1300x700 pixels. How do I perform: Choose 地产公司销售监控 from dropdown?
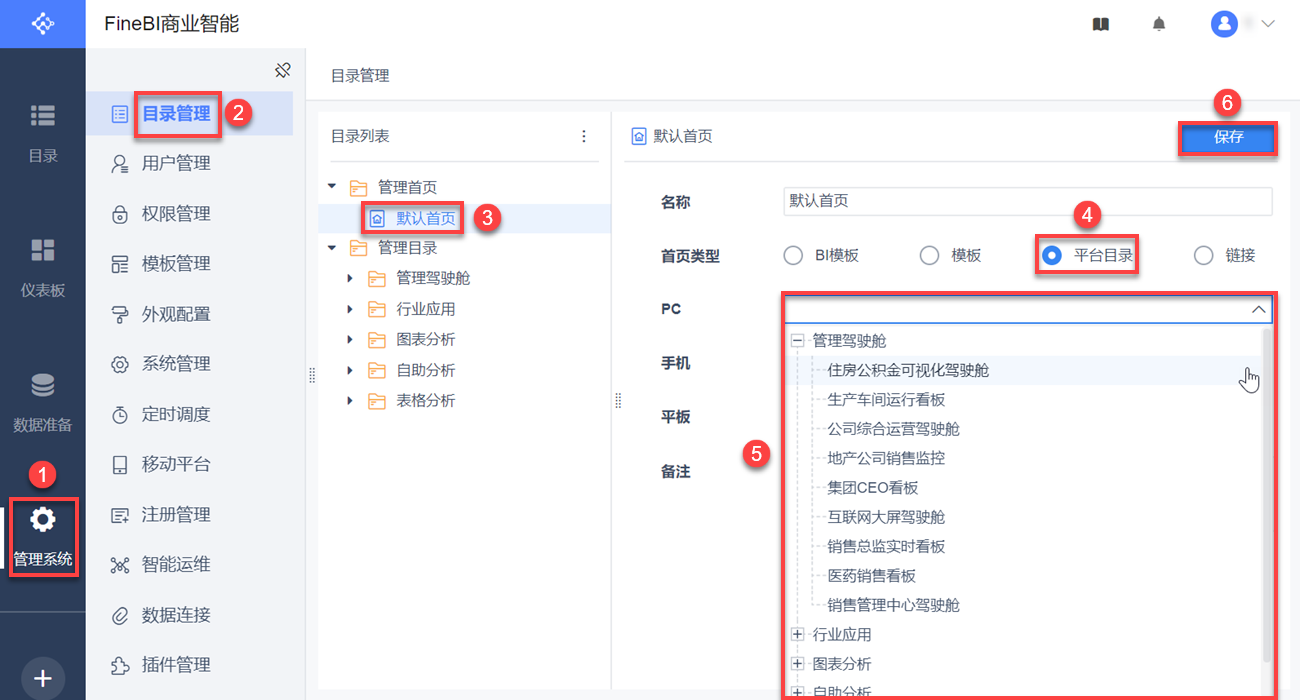tap(886, 458)
